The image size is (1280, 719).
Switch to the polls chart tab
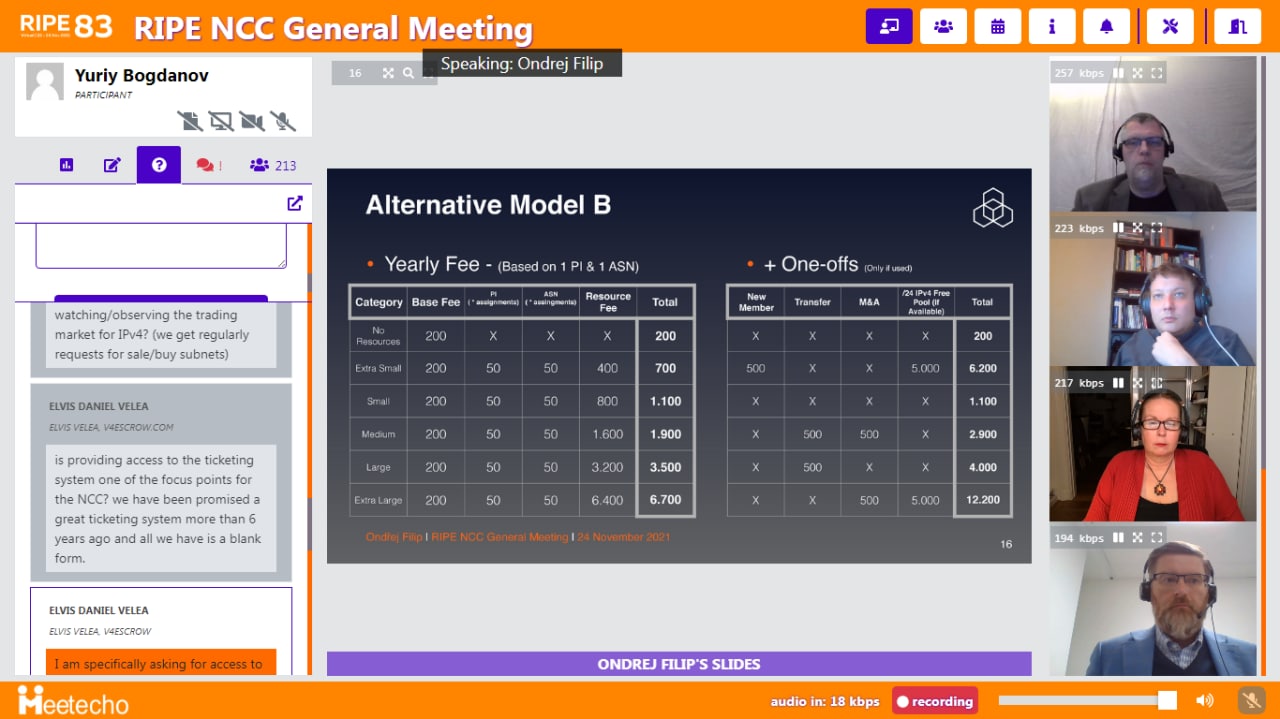(x=67, y=165)
